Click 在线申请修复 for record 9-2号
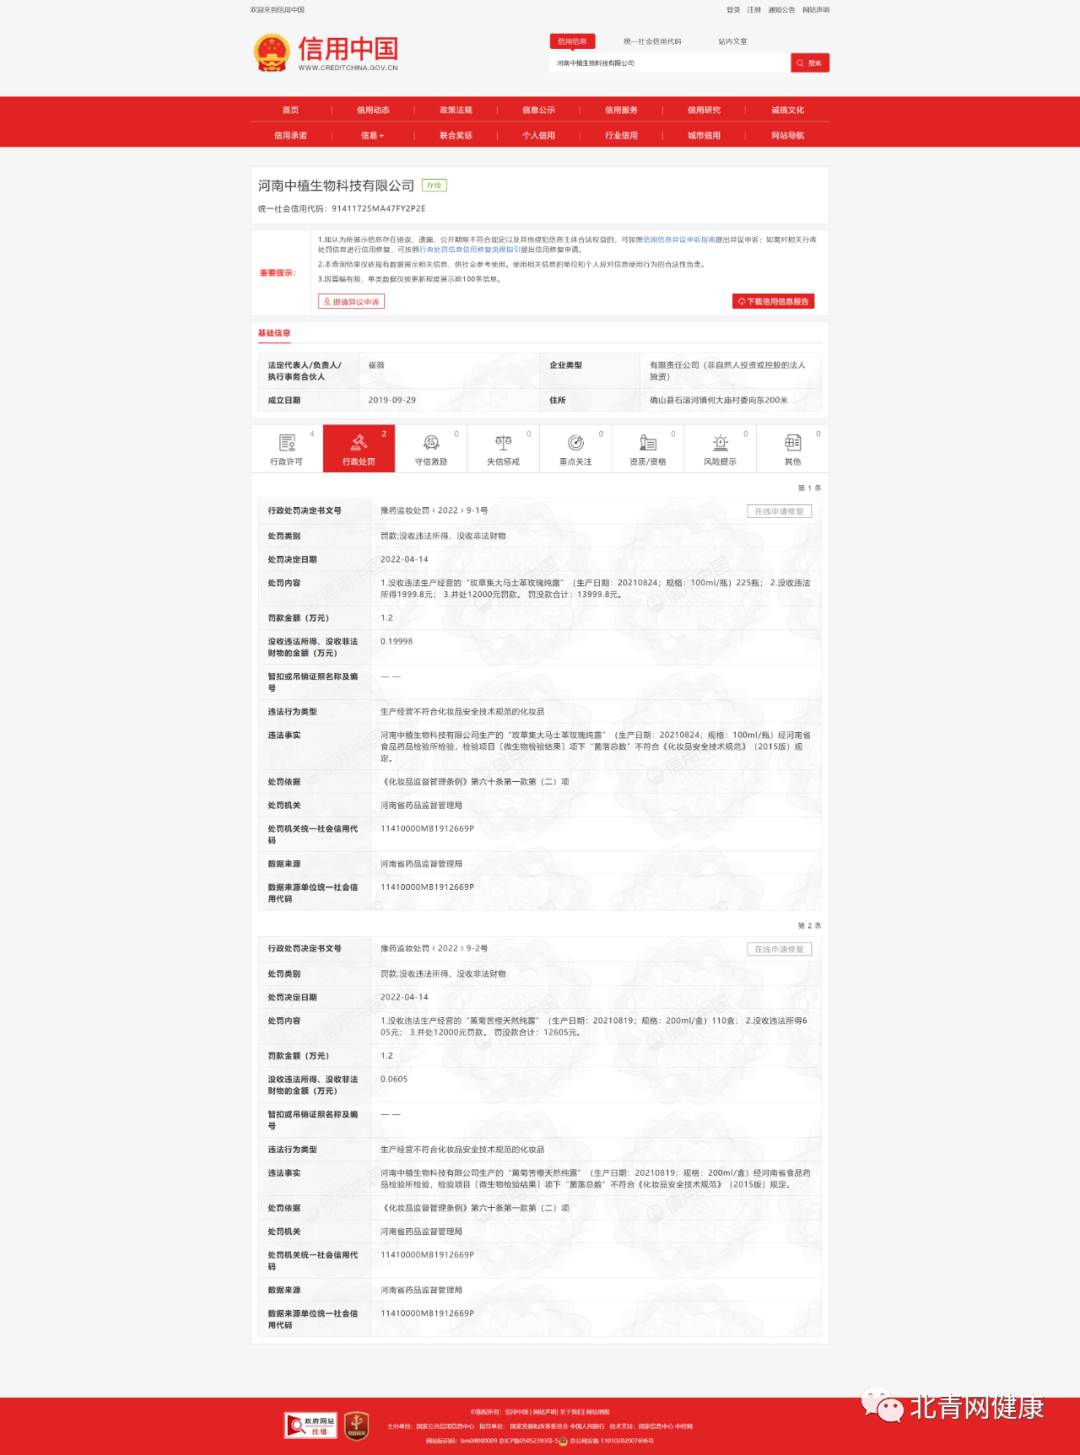The height and width of the screenshot is (1455, 1080). 779,949
